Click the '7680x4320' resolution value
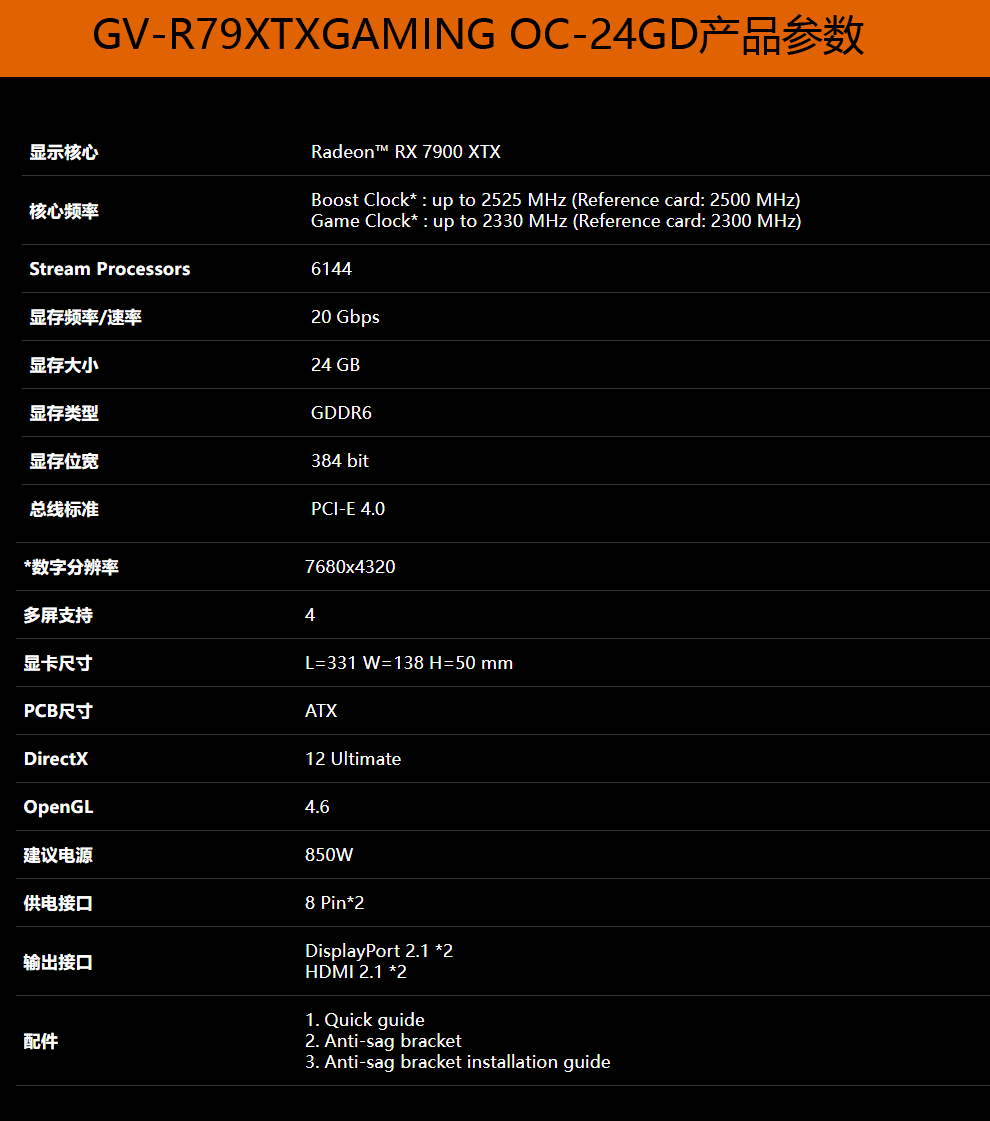The width and height of the screenshot is (990, 1121). point(350,566)
